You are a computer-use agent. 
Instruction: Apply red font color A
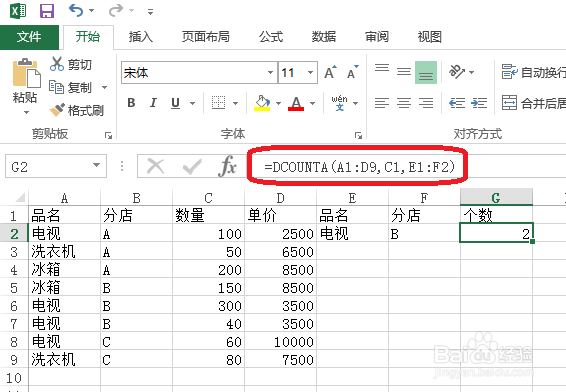(296, 103)
